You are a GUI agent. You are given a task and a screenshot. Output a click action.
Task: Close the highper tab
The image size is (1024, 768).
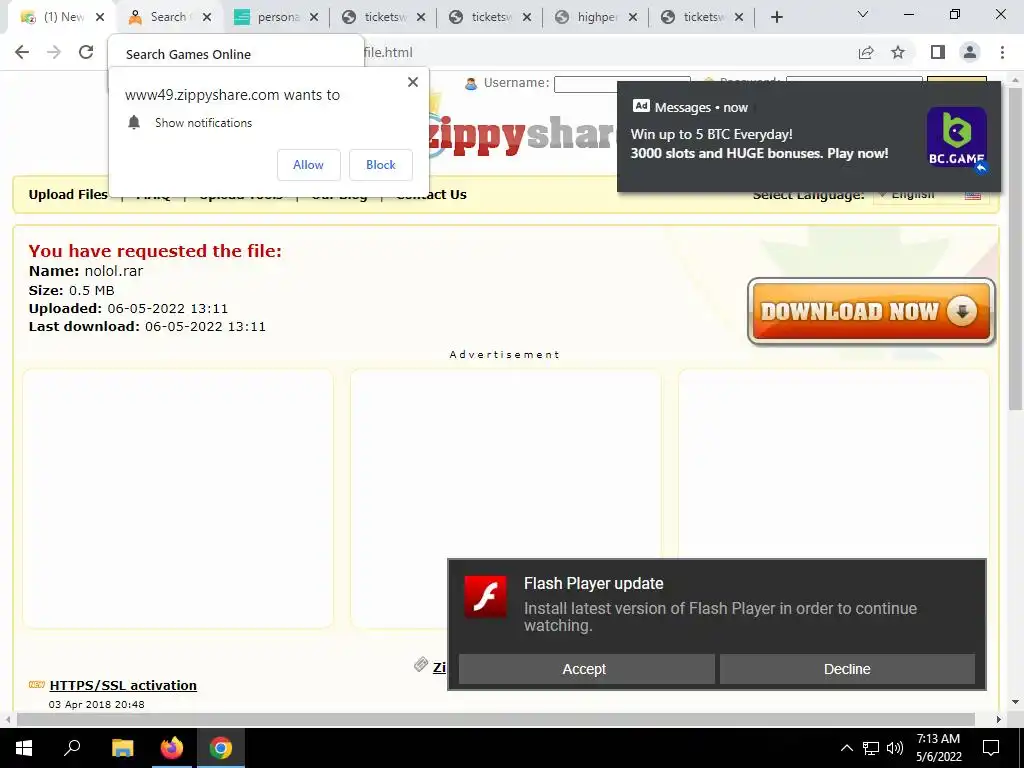pyautogui.click(x=633, y=17)
